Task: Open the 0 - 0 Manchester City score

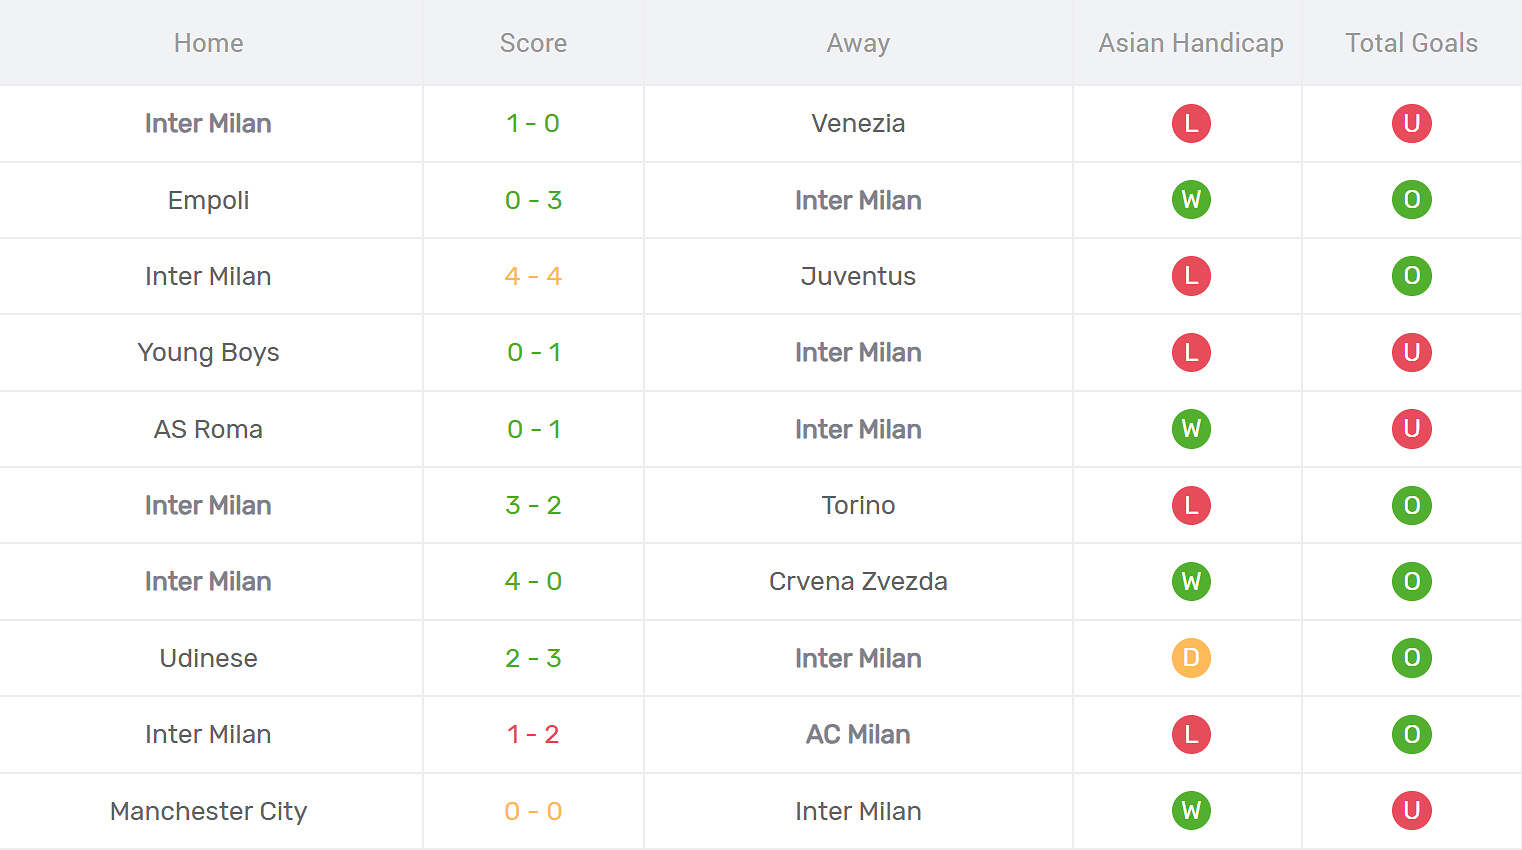Action: click(533, 811)
